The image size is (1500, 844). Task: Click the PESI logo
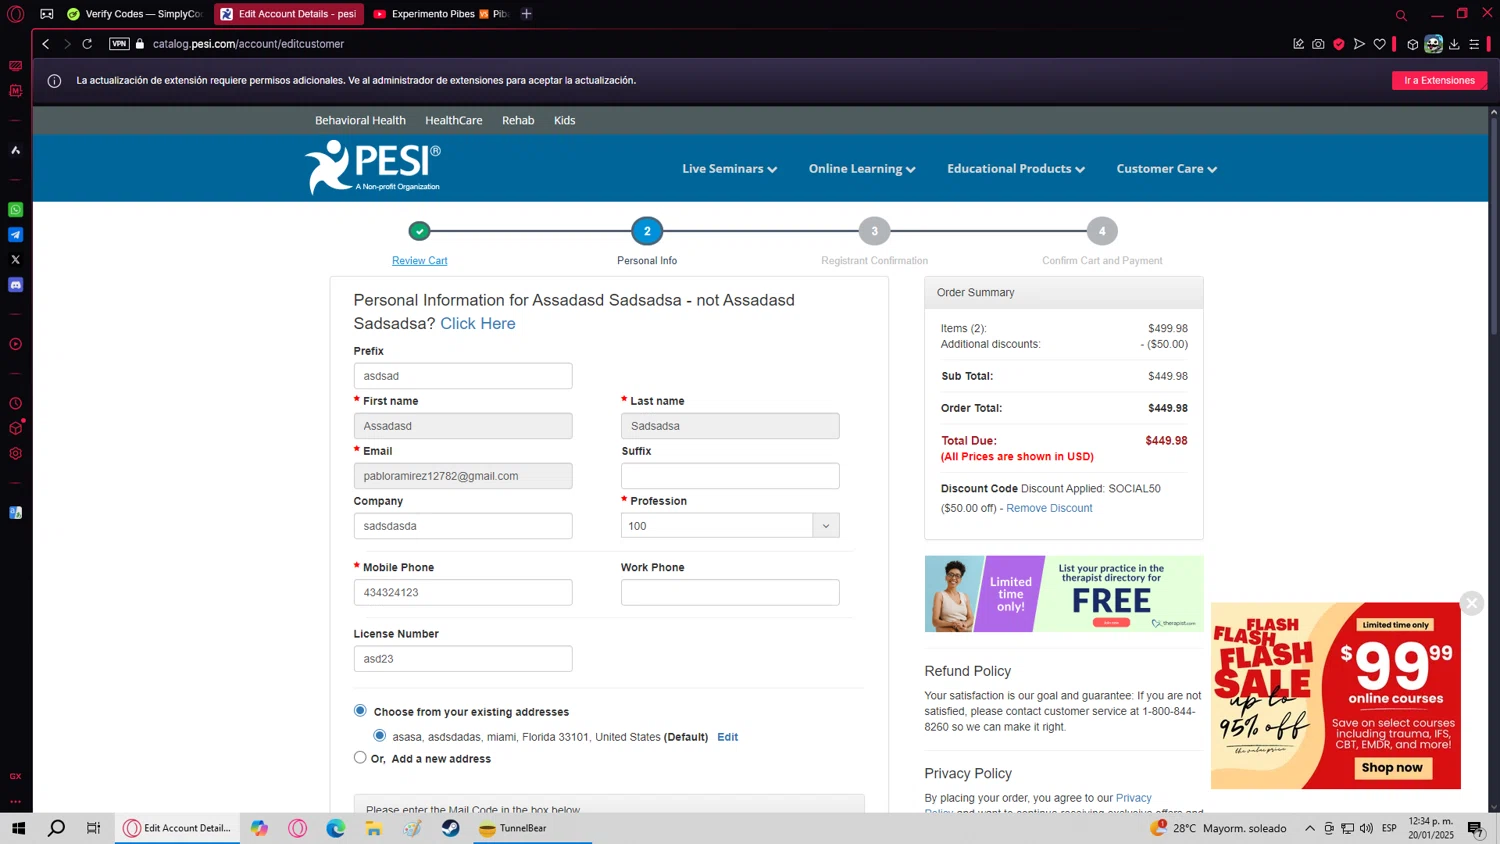coord(372,167)
